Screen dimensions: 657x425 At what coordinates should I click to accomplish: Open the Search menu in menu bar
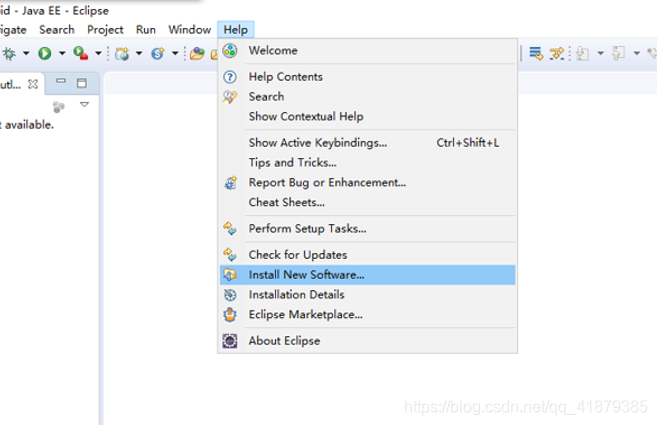click(x=57, y=30)
